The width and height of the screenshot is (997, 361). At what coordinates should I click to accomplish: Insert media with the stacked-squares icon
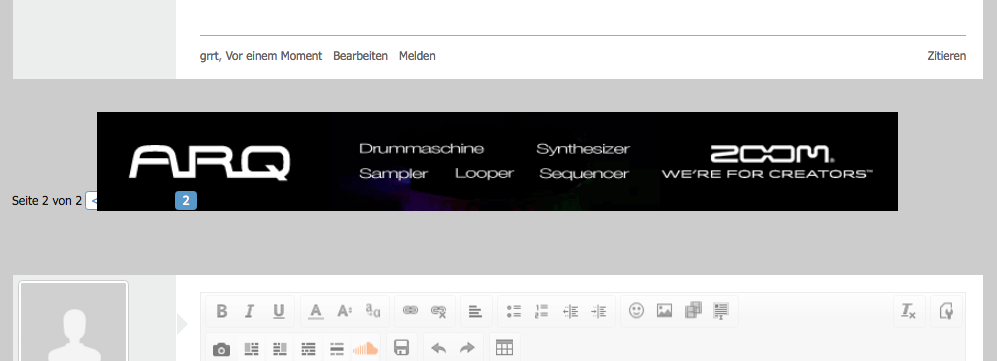point(693,311)
